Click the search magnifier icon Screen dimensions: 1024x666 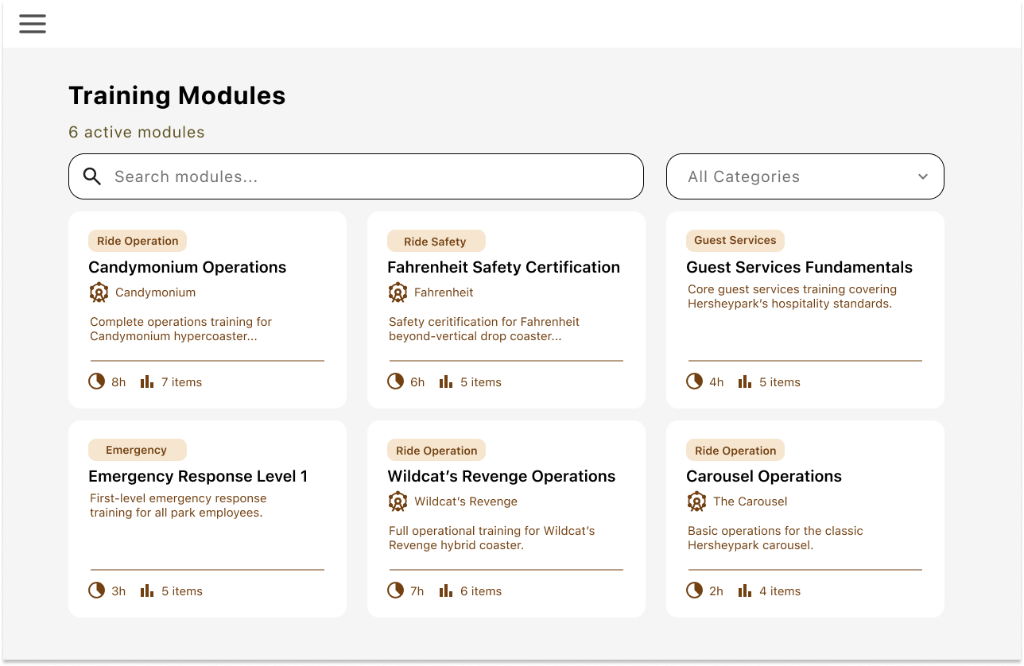(x=92, y=176)
